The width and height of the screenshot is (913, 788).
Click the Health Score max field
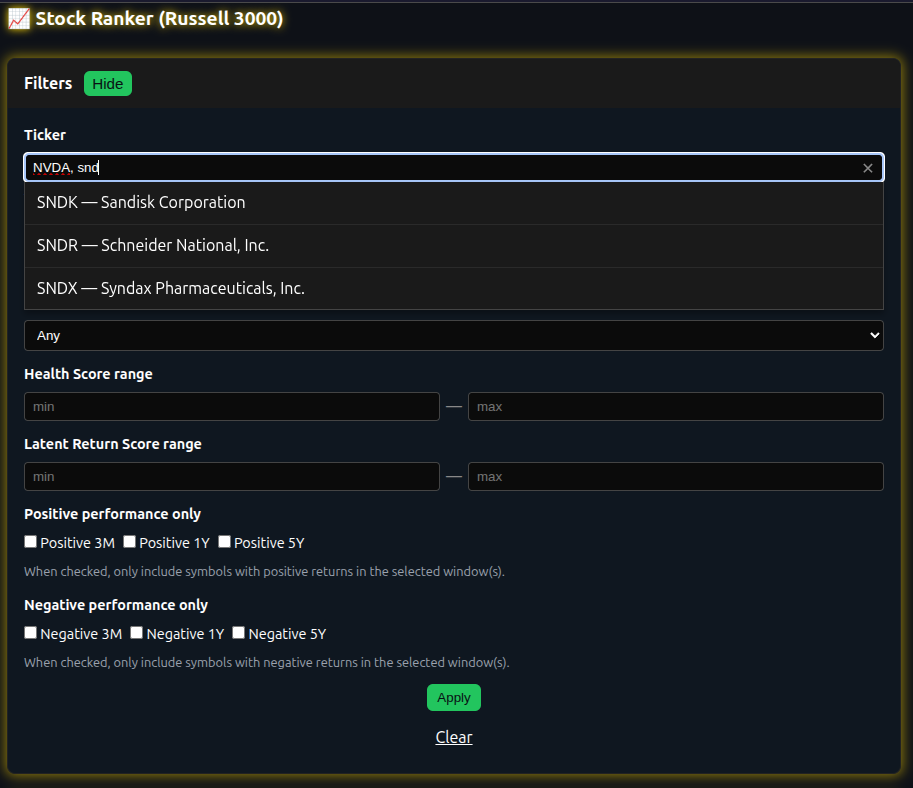(675, 406)
